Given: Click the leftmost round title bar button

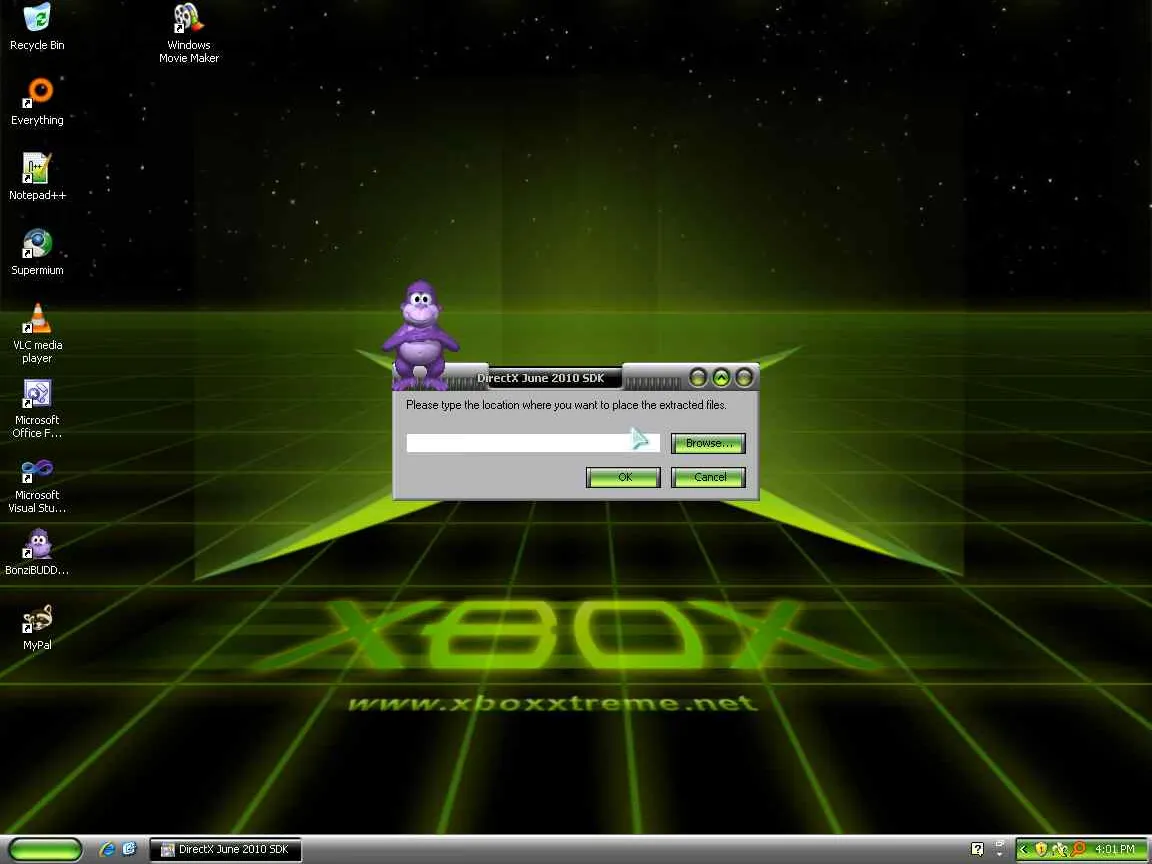Looking at the screenshot, I should click(x=698, y=378).
